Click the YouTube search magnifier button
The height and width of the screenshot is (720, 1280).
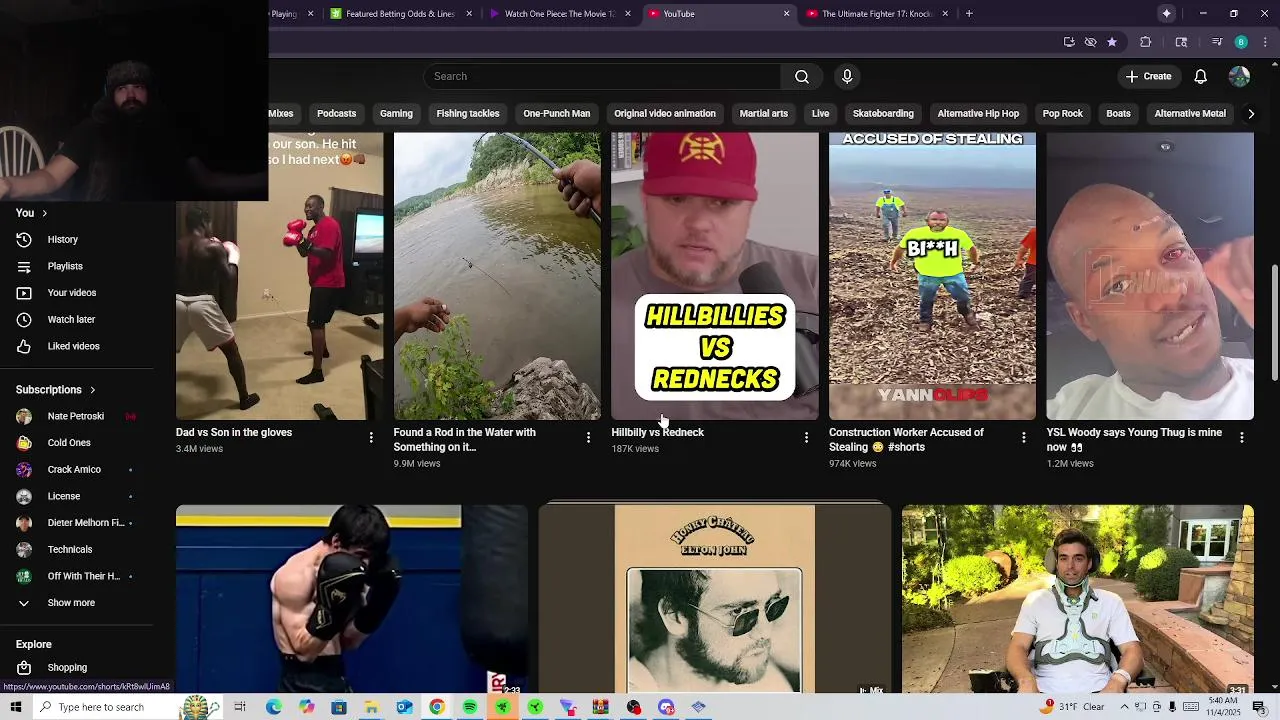[802, 77]
